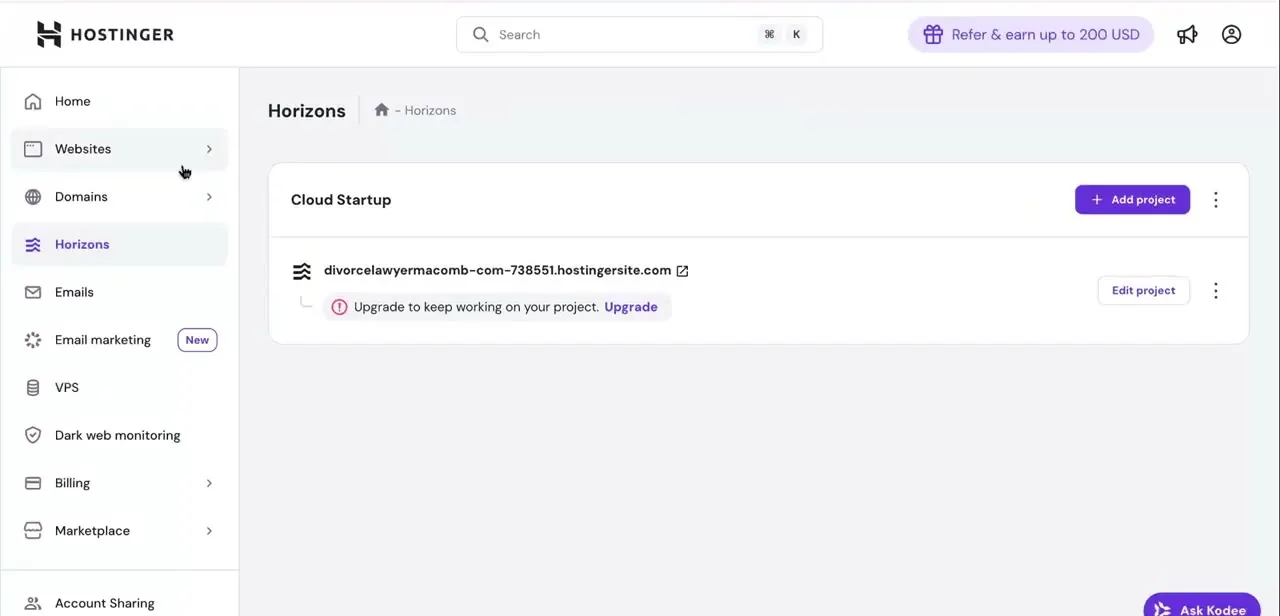
Task: Click the gift icon in referral banner
Action: pos(933,34)
